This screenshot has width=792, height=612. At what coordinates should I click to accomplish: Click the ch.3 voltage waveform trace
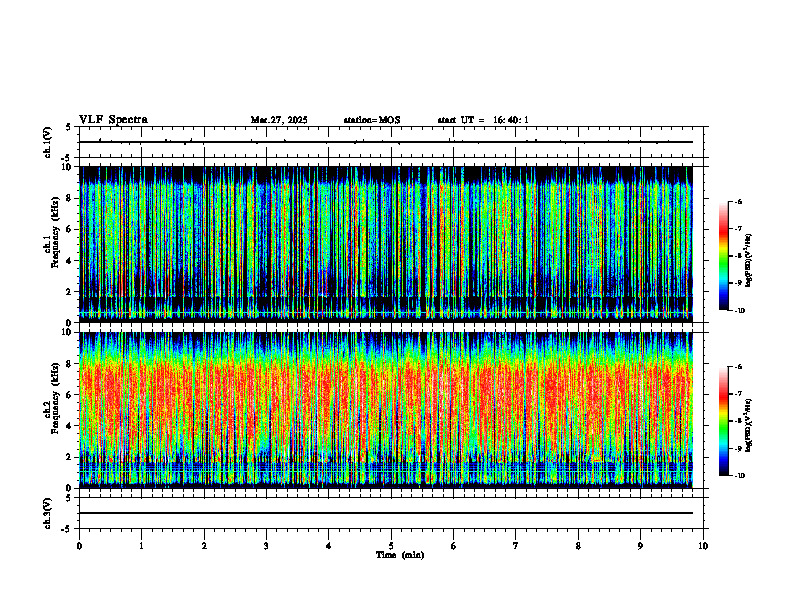click(x=386, y=513)
